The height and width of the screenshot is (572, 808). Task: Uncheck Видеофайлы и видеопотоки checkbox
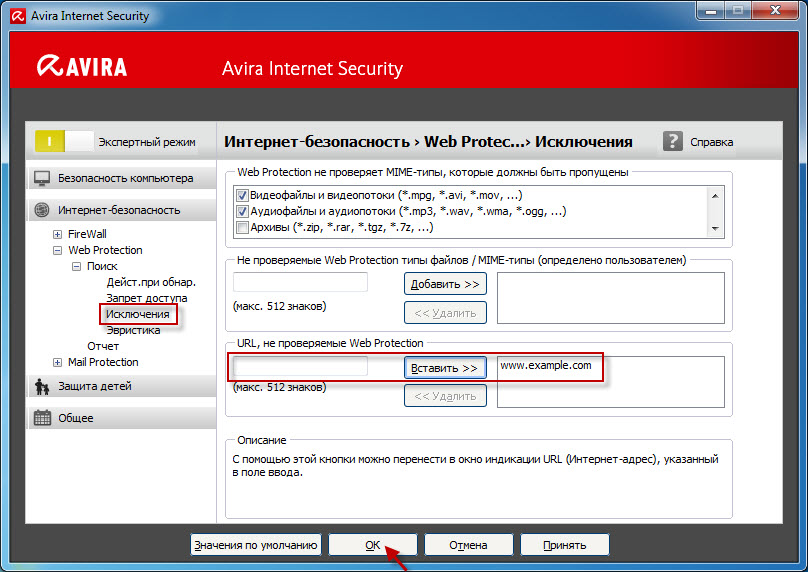click(242, 196)
